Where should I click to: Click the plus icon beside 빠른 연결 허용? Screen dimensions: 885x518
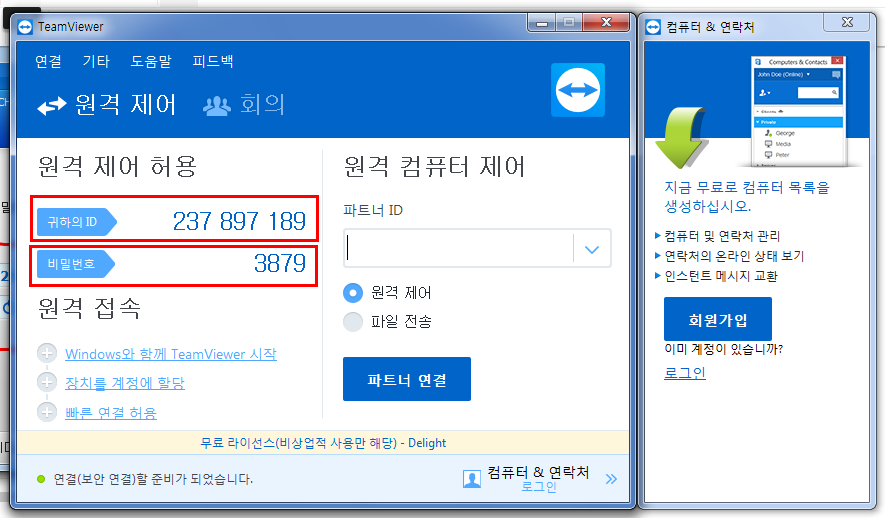(x=47, y=412)
